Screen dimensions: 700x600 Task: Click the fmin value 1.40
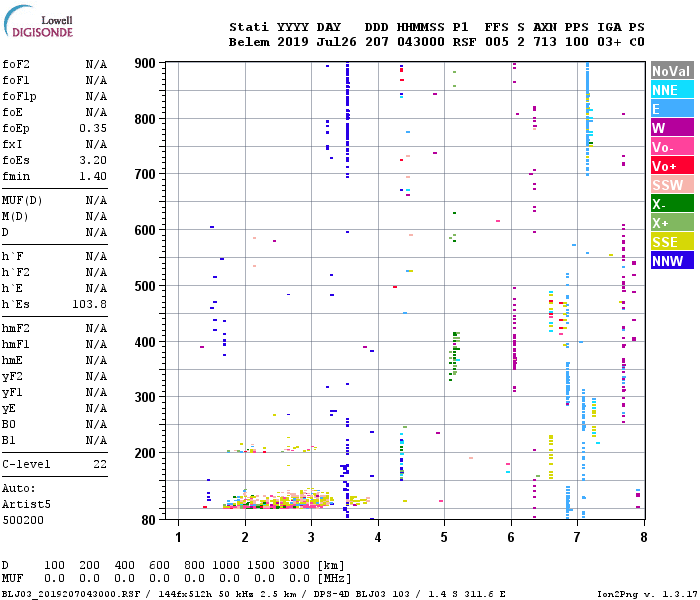(x=93, y=176)
